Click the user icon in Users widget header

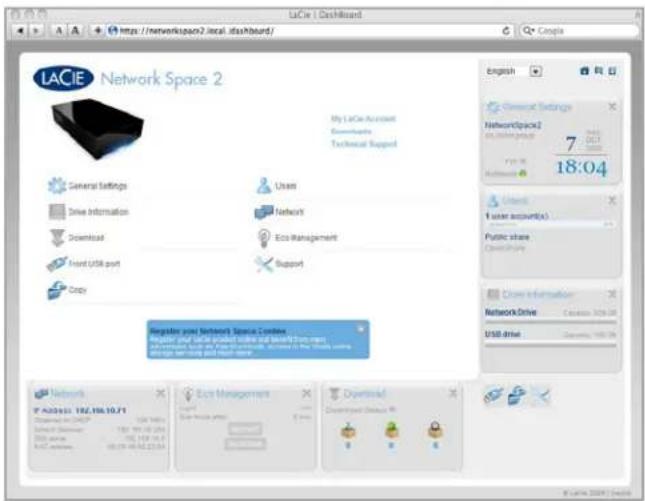click(x=492, y=201)
